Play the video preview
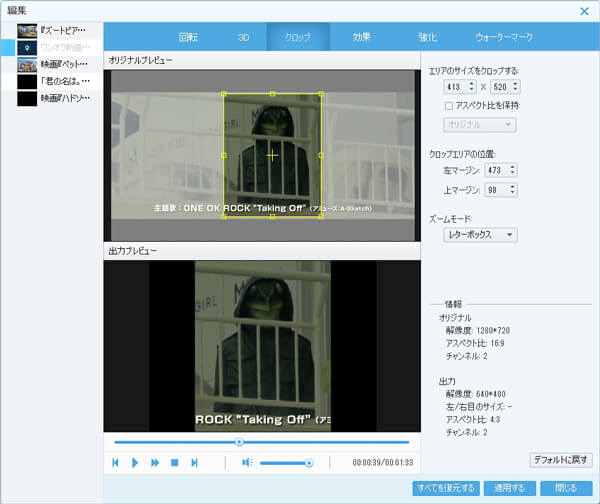 tap(135, 463)
